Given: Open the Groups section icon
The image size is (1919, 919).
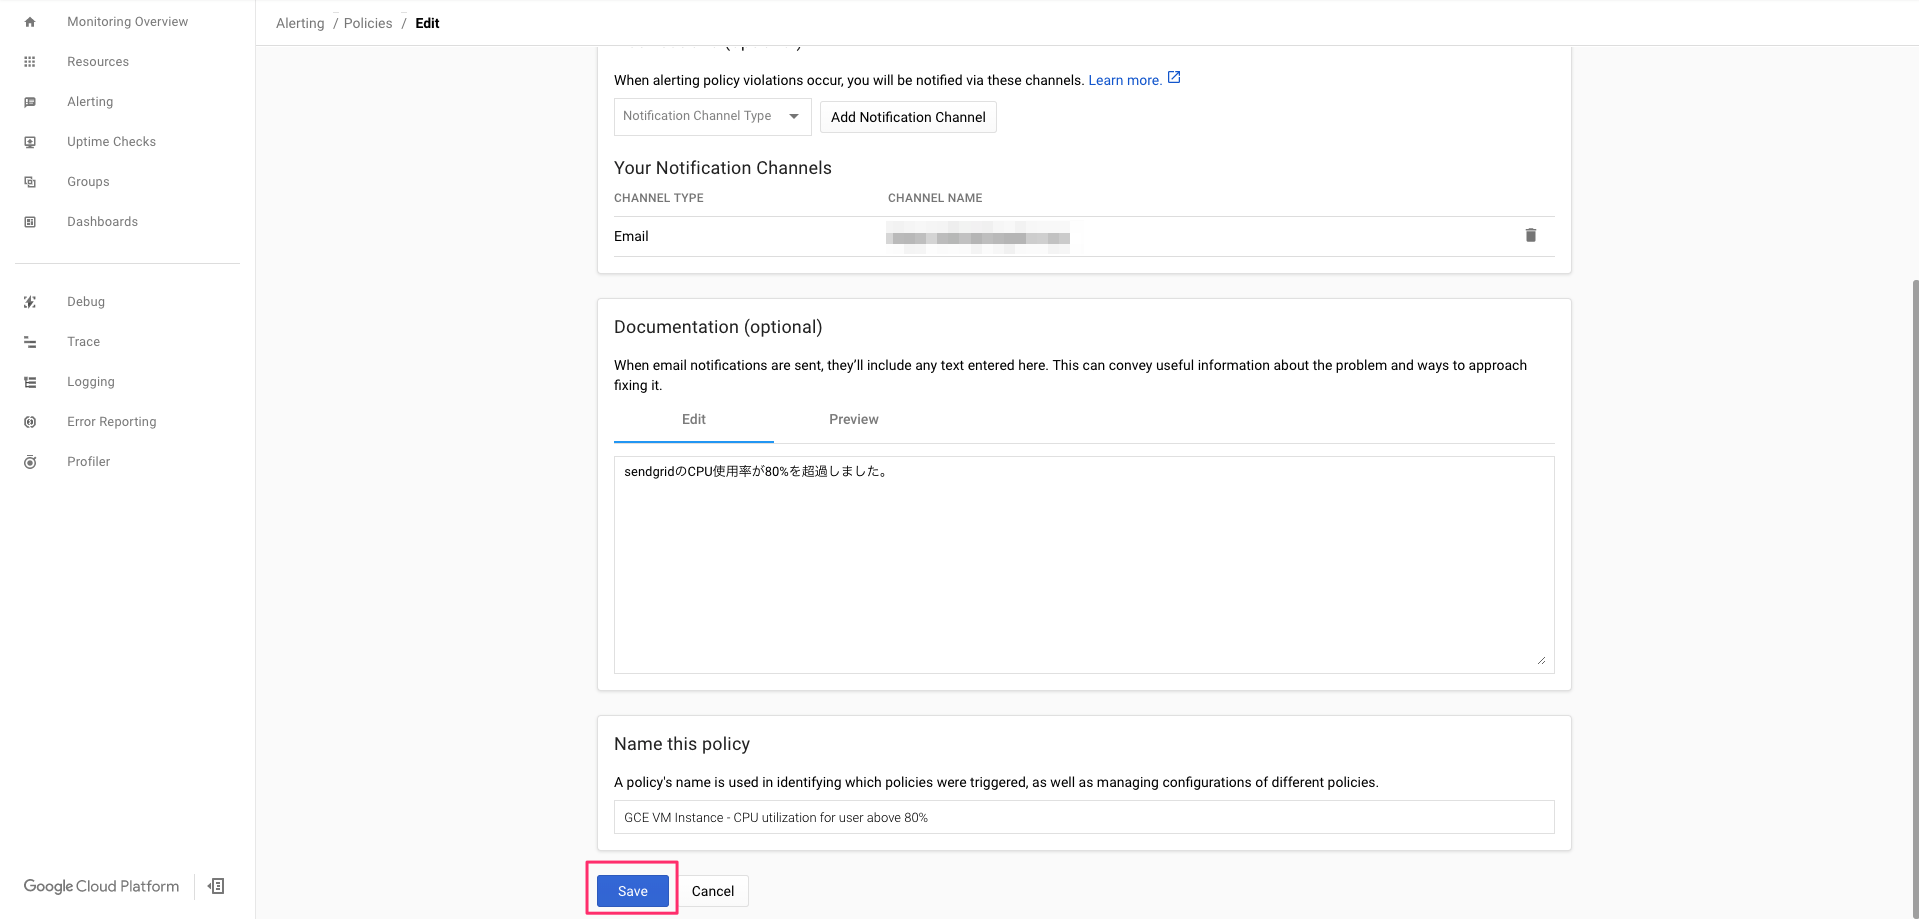Looking at the screenshot, I should pos(29,181).
